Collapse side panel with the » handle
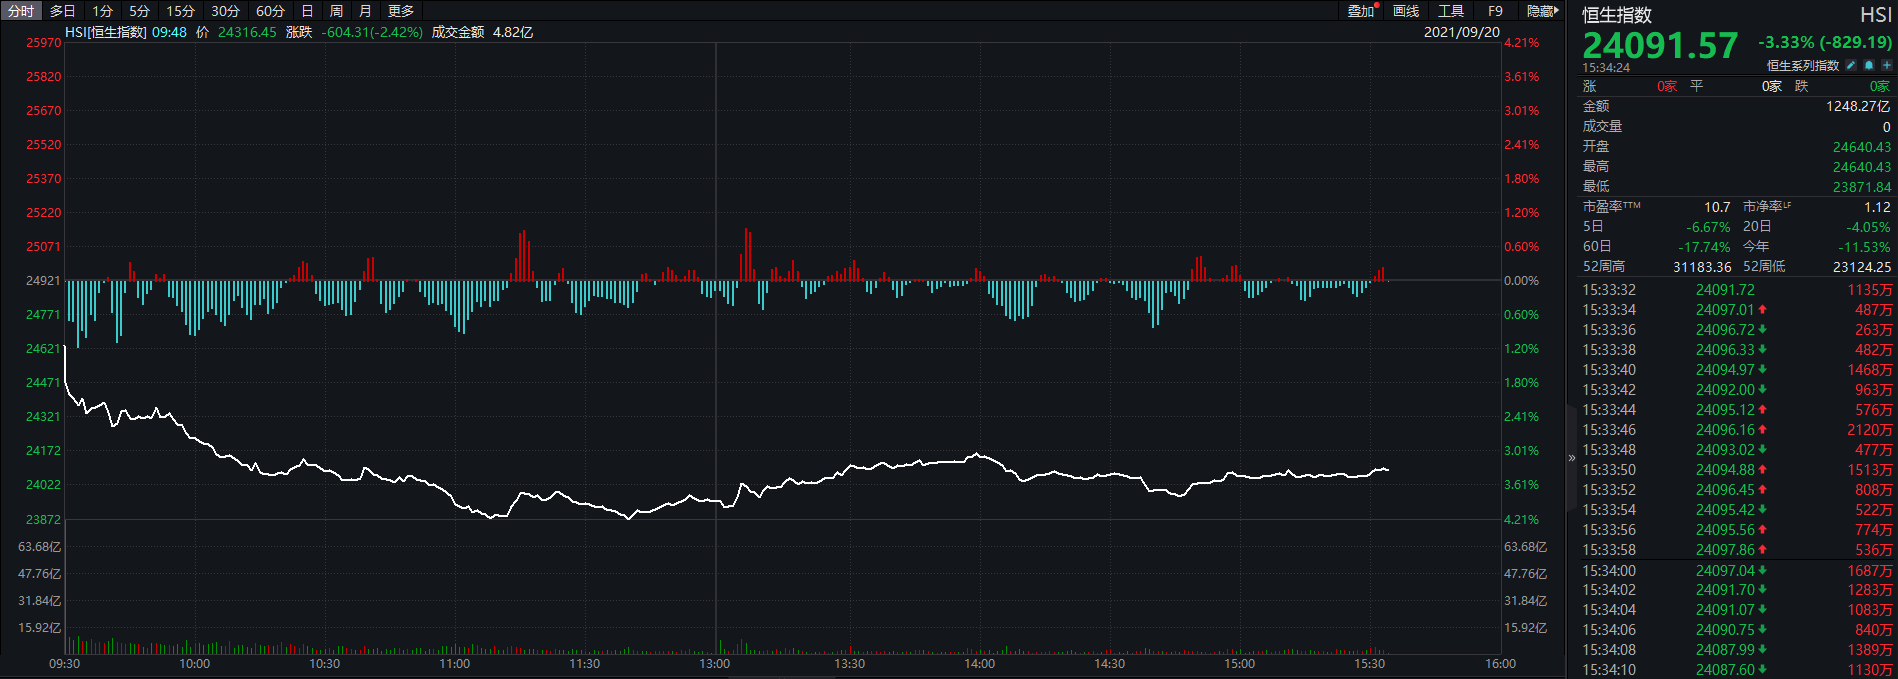 (1571, 458)
